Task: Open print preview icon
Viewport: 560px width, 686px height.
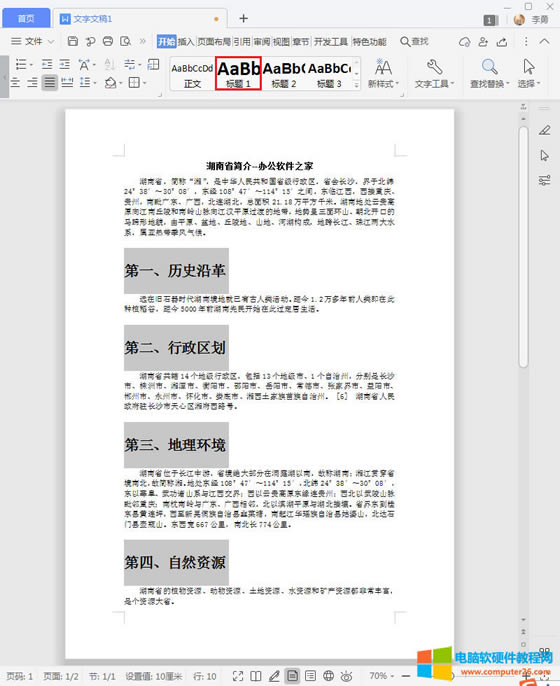Action: click(126, 41)
